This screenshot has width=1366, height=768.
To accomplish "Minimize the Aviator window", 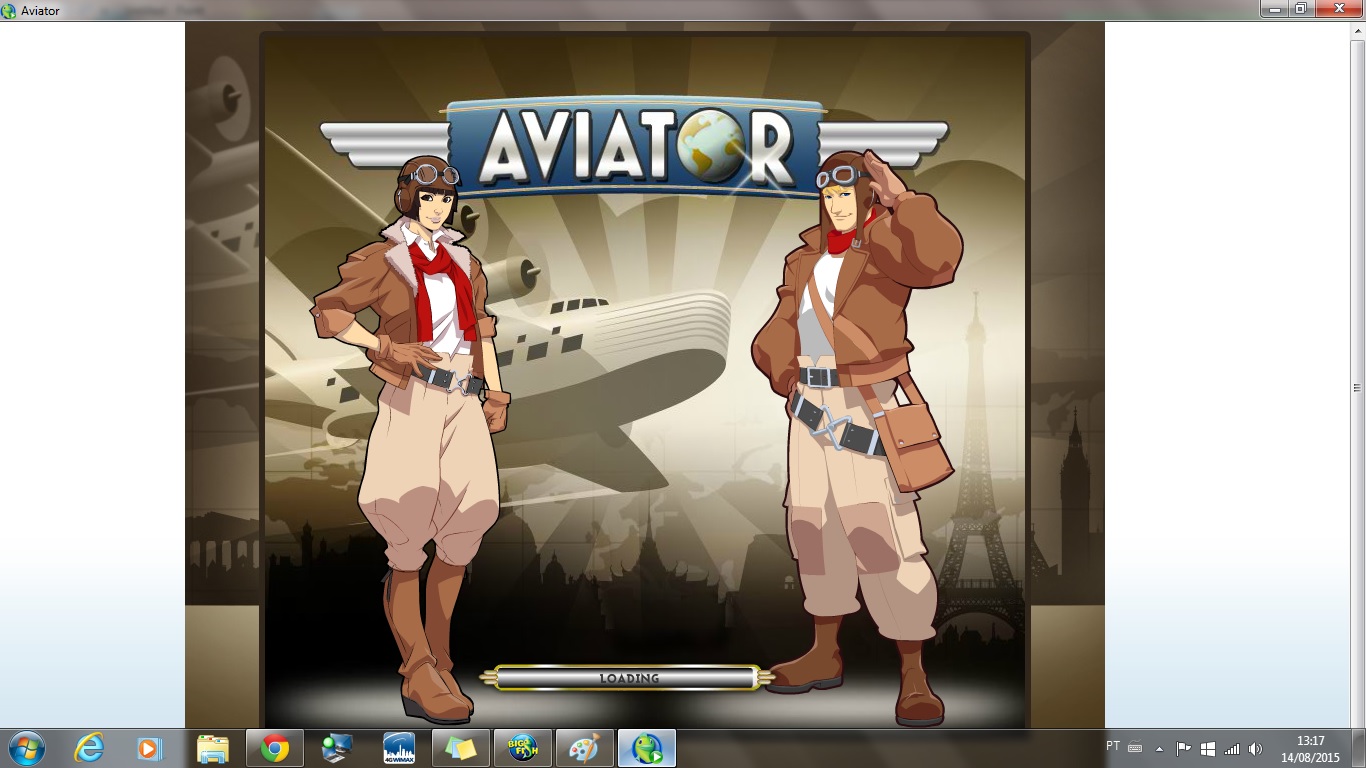I will pos(1273,8).
